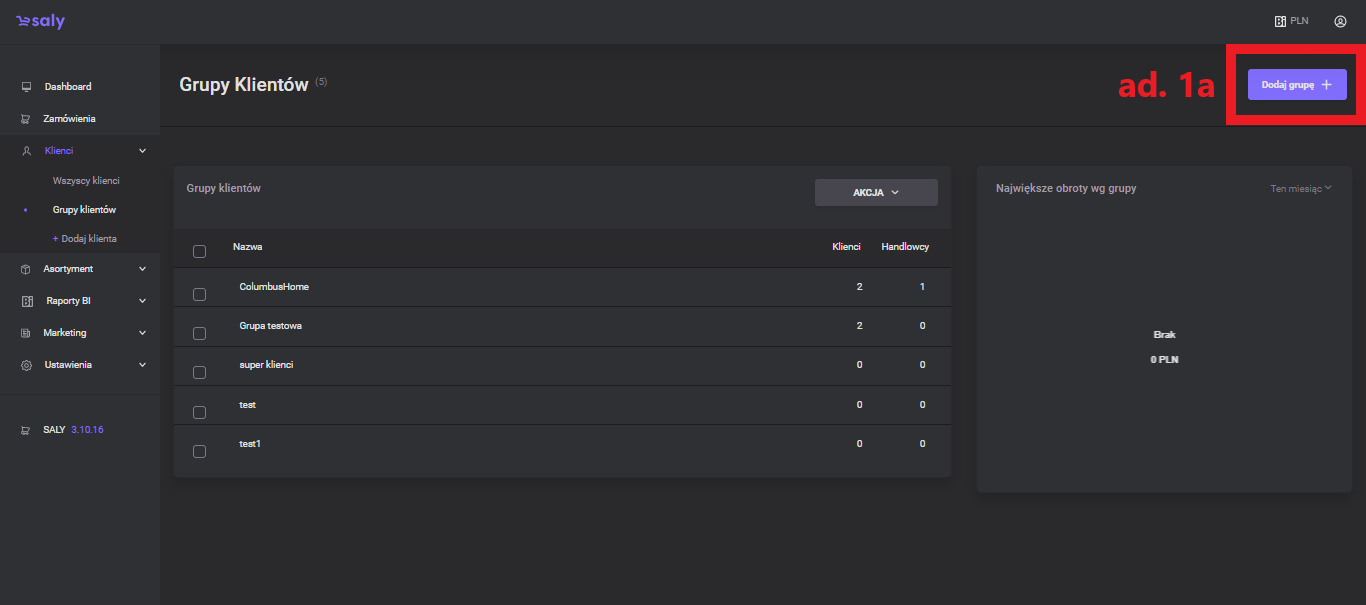Toggle the select-all header checkbox

coord(199,251)
